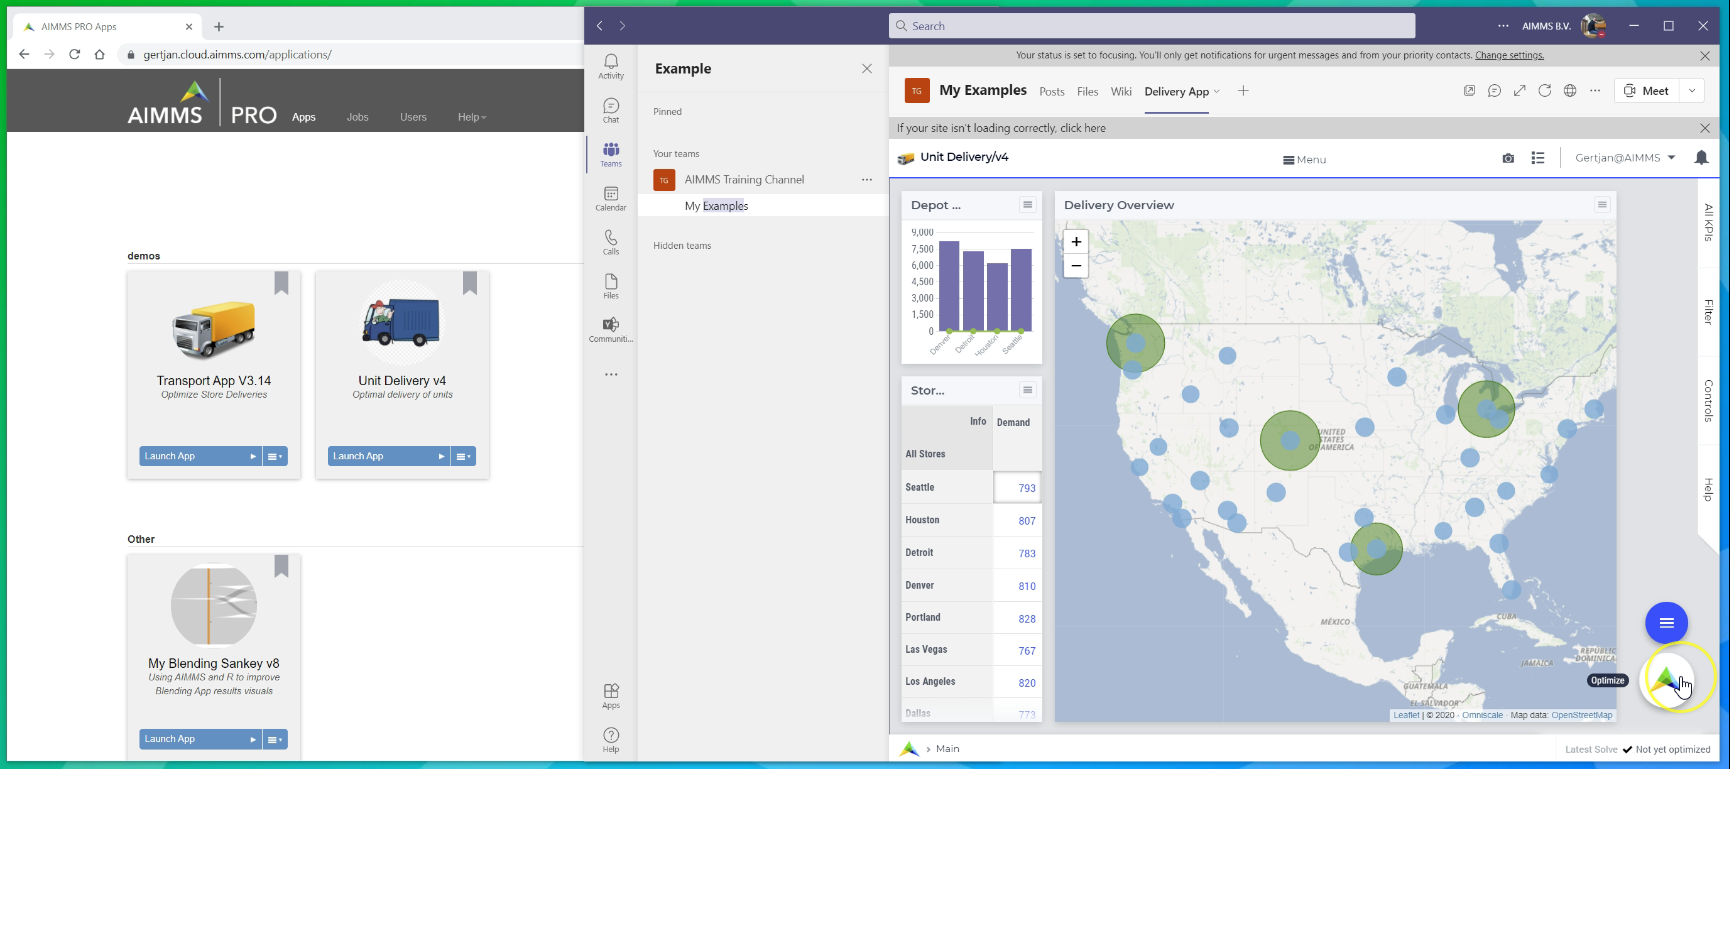Open Files in the Teams sidebar

611,286
